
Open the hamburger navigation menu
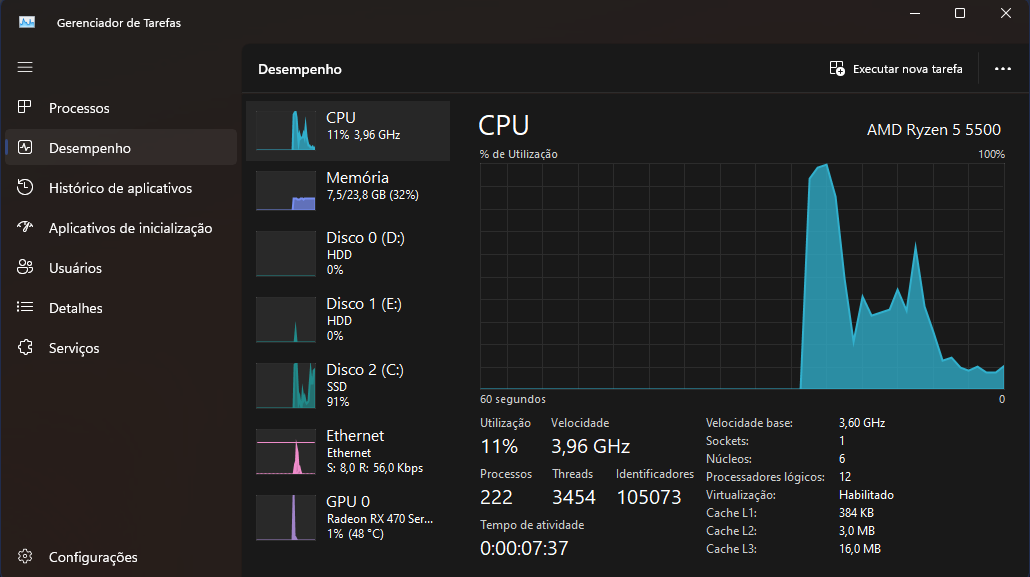[25, 67]
